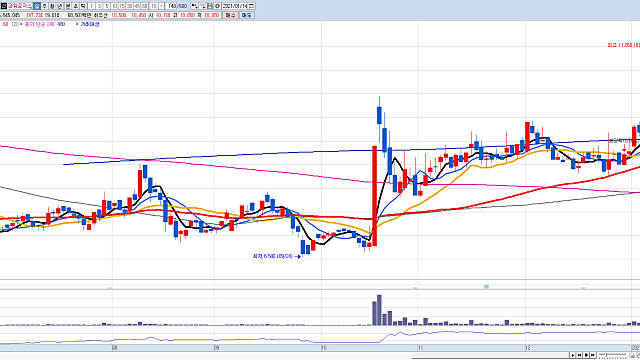This screenshot has width=640, height=360.
Task: Click the fast-forward button in the replay controls
Action: 593,355
